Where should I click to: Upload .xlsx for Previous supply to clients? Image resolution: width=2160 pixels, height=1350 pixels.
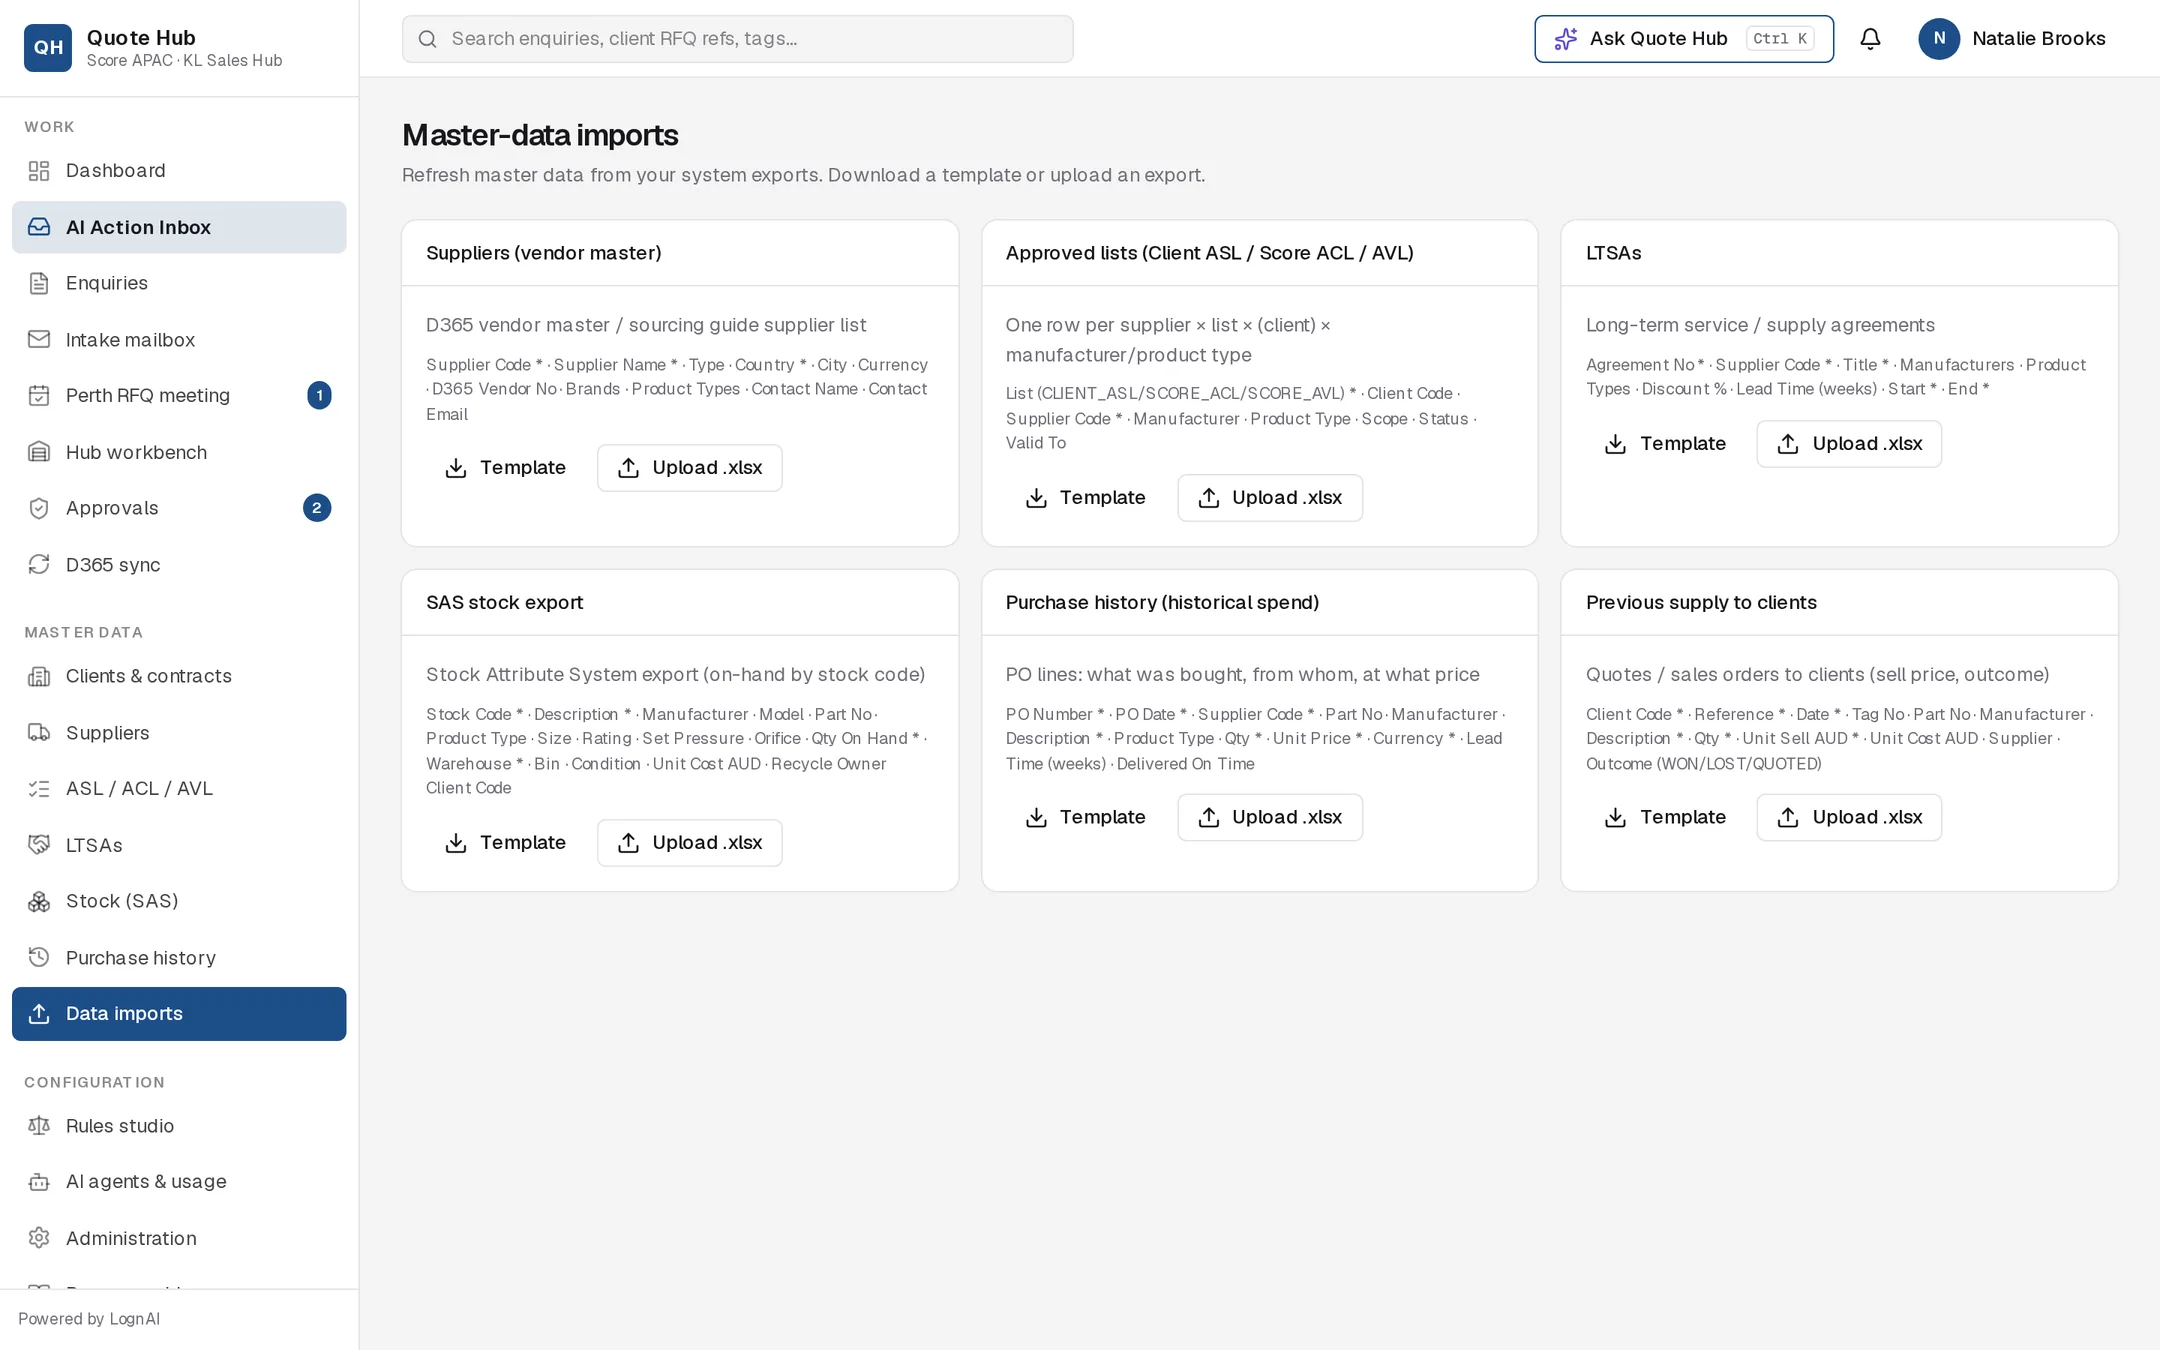pos(1850,817)
